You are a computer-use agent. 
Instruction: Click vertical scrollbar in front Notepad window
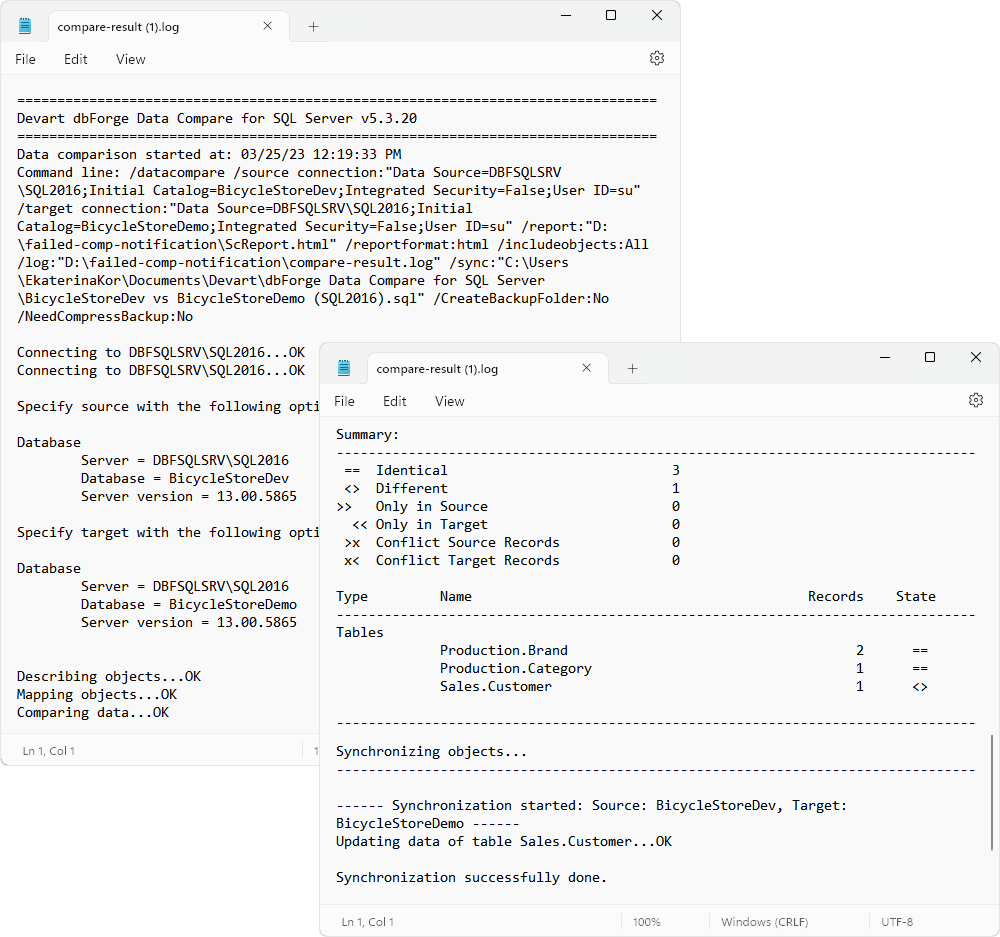(x=992, y=793)
